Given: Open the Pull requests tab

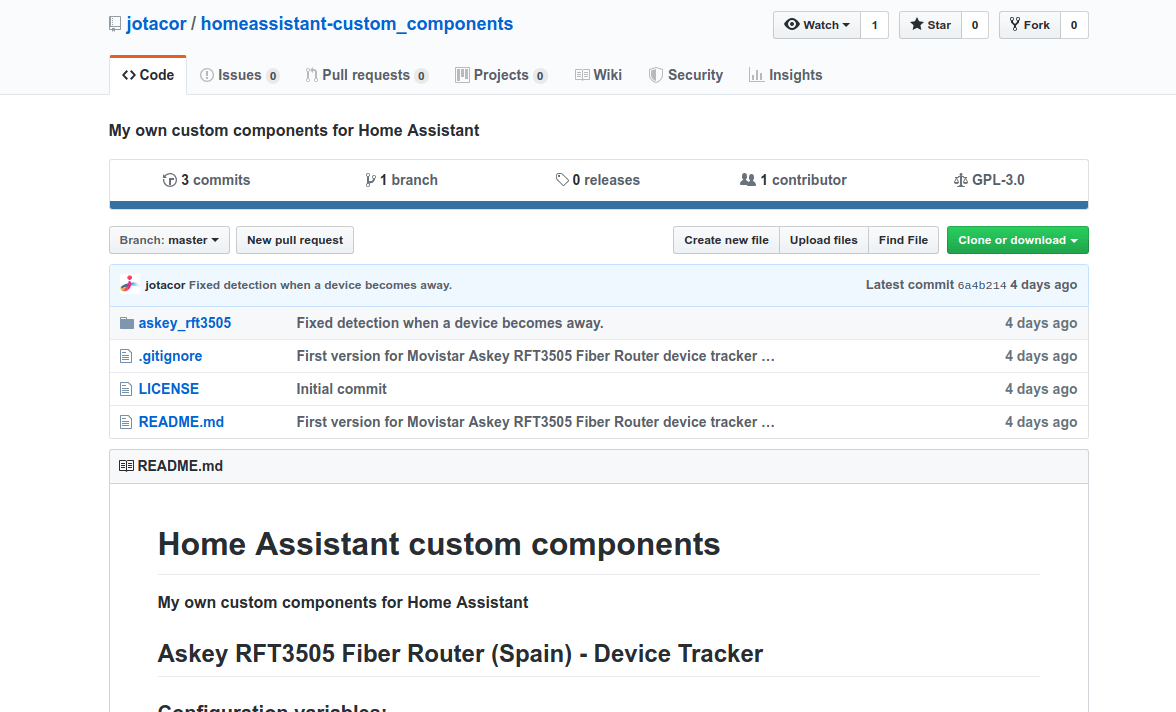Looking at the screenshot, I should pyautogui.click(x=366, y=75).
